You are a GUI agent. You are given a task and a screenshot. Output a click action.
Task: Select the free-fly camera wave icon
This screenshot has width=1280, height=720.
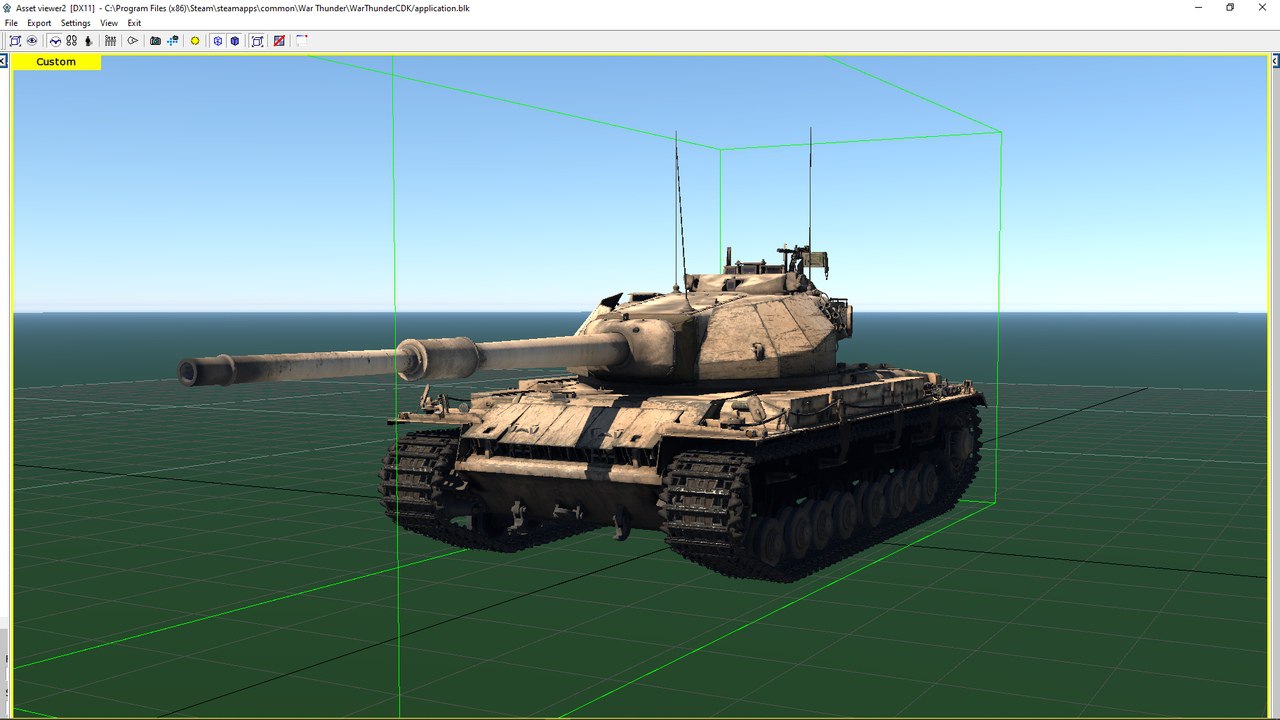(55, 41)
